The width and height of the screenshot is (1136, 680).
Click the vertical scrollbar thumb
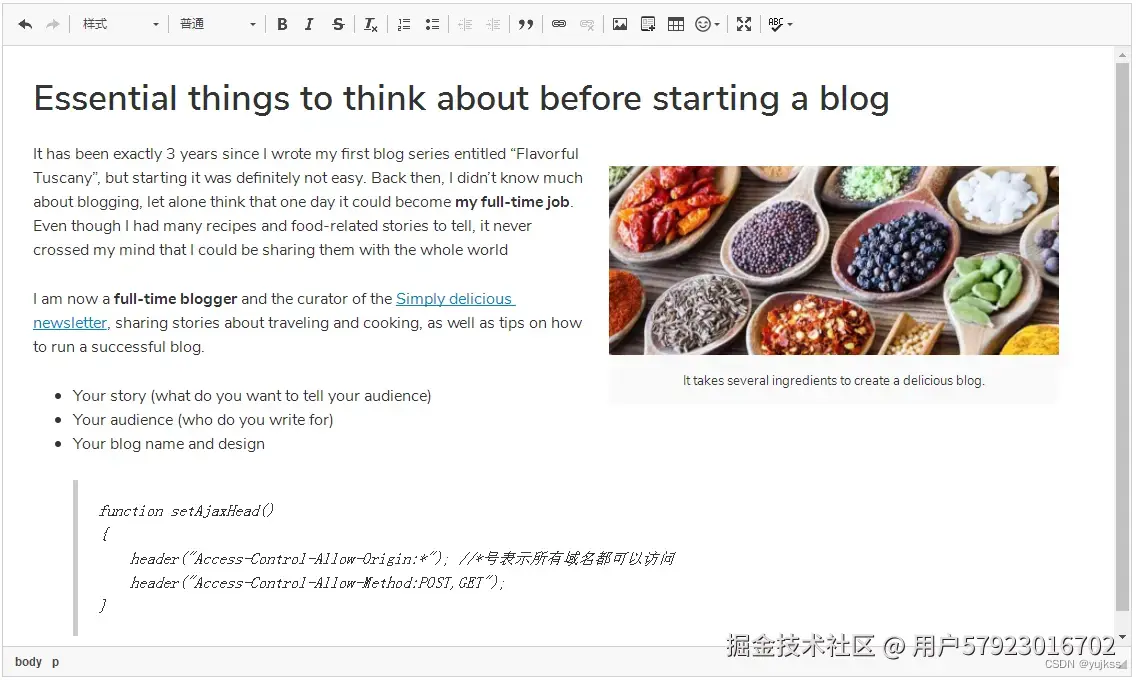[1122, 337]
